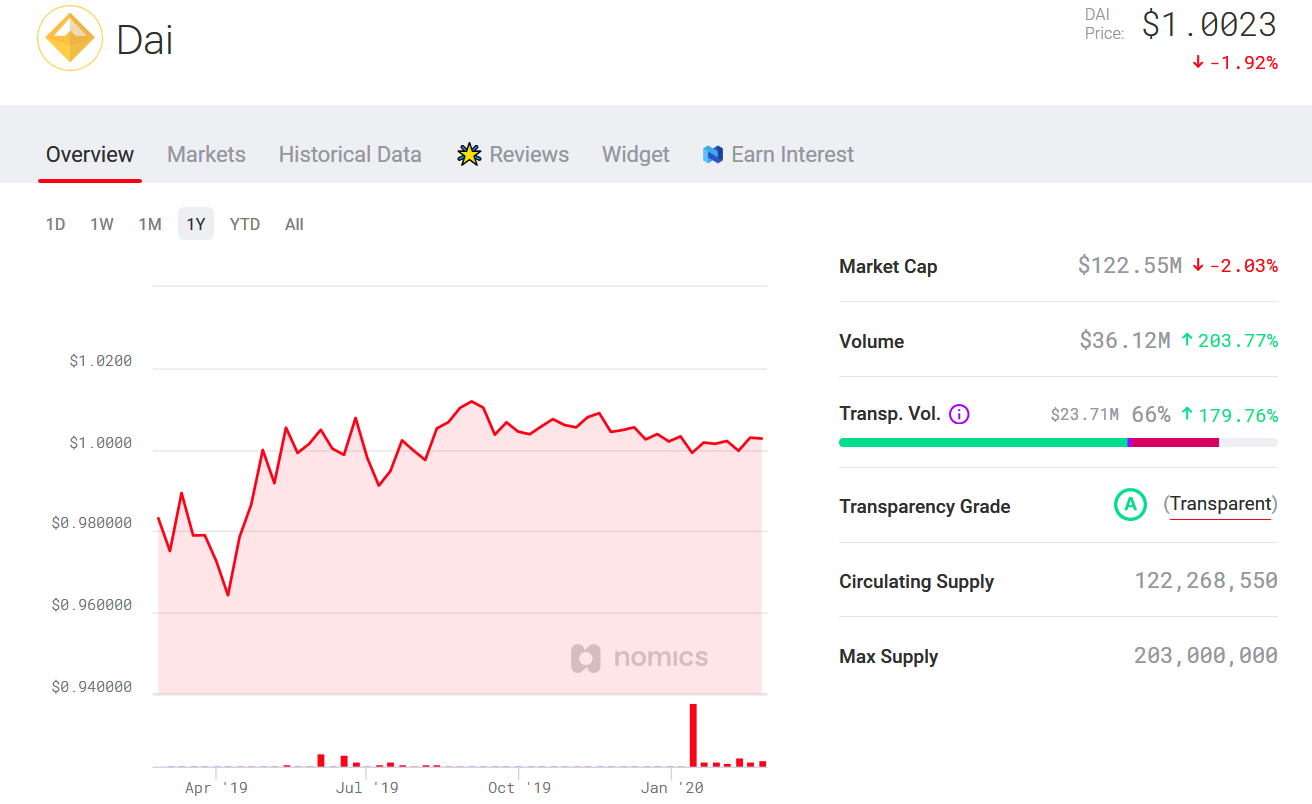
Task: Click the Dai coin logo icon
Action: coord(70,40)
